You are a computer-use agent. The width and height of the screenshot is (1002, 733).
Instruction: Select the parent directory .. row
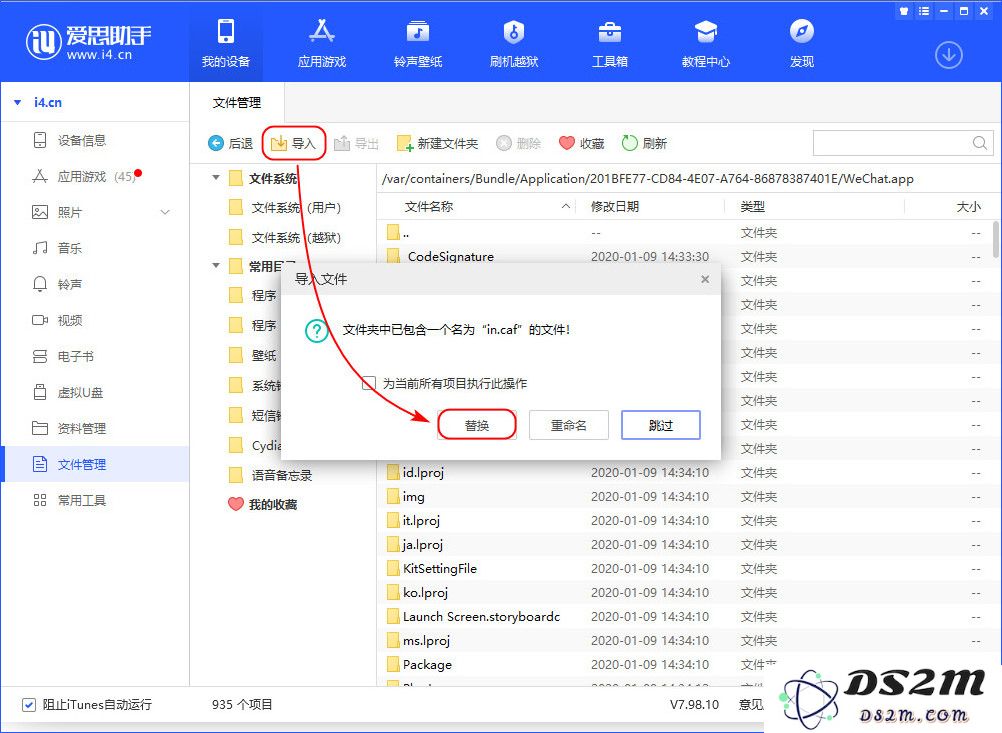pos(684,233)
